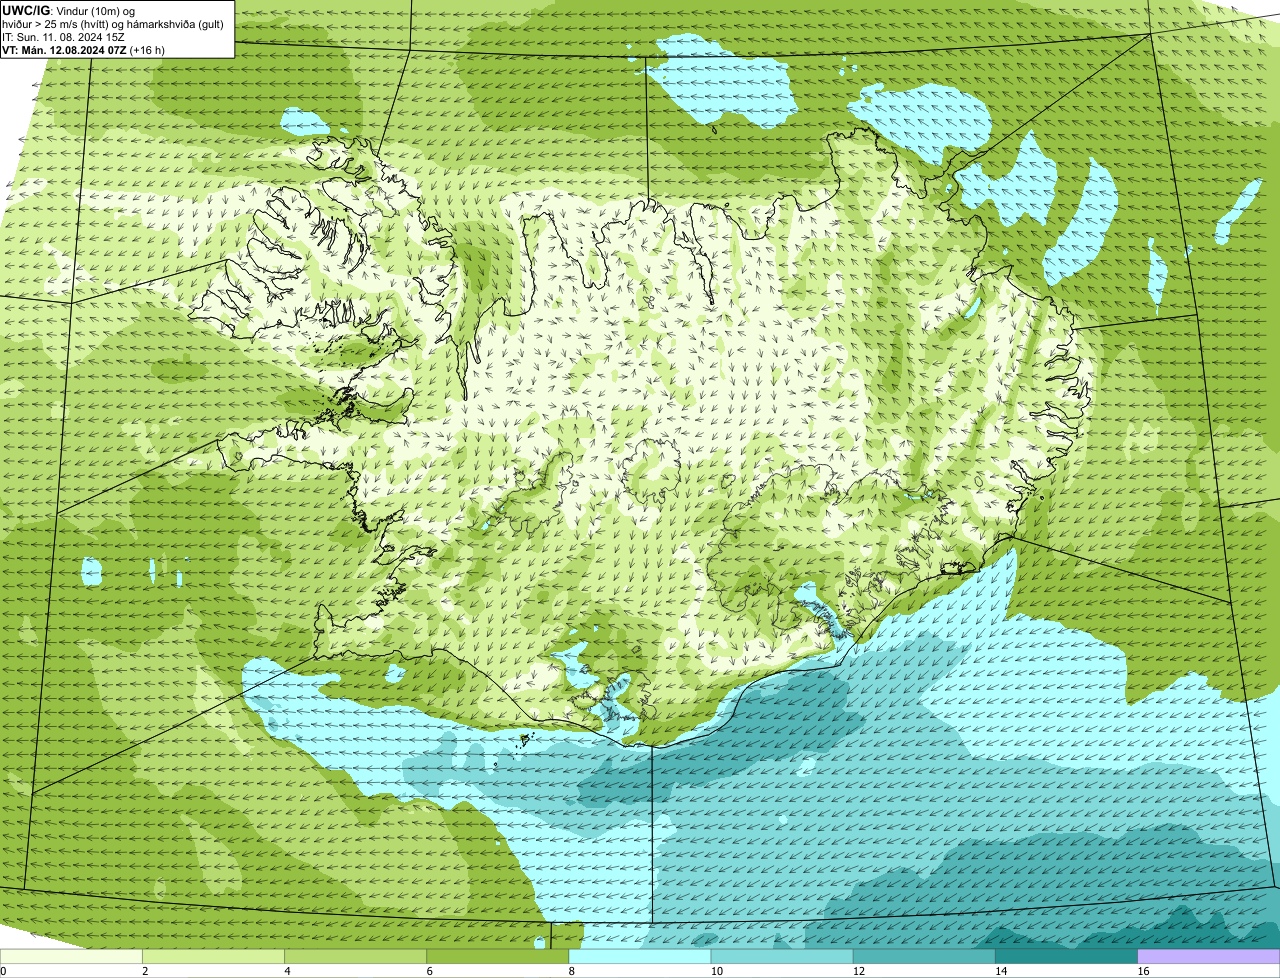This screenshot has height=978, width=1280.
Task: Click the "UWC/IG: Vindur (10m) og" title line
Action: 69,10
